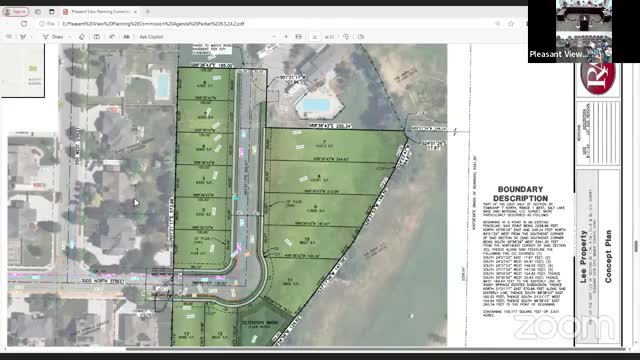Click the Sign in profile button

[16, 12]
